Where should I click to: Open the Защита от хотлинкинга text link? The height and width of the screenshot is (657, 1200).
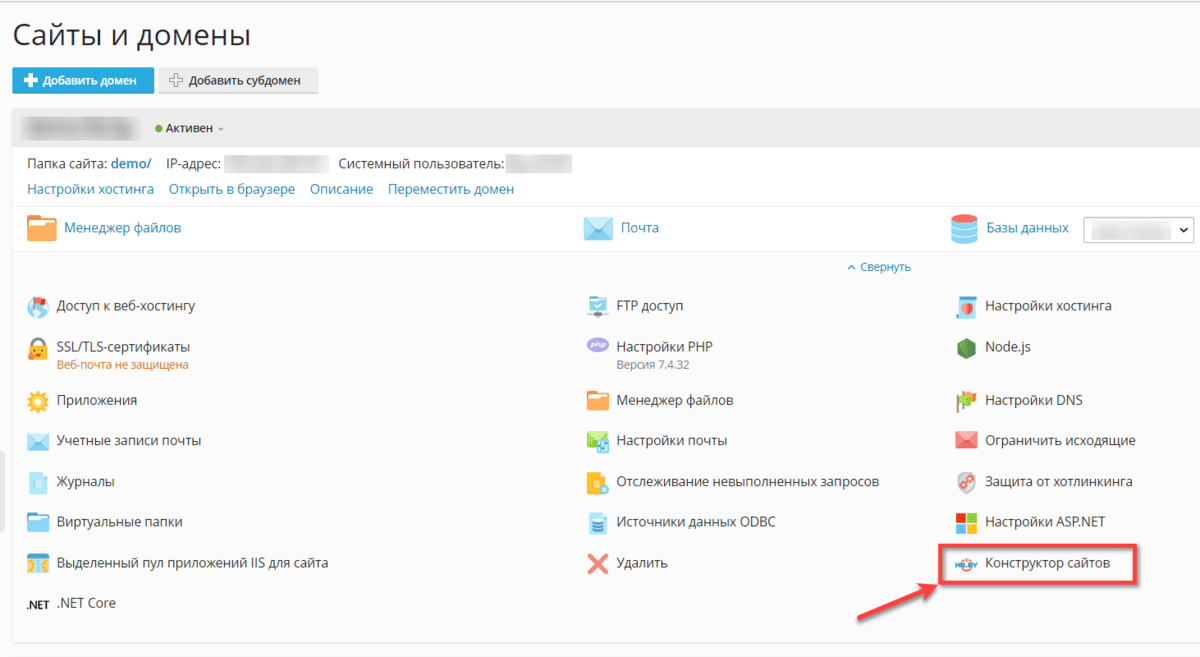pos(1059,481)
